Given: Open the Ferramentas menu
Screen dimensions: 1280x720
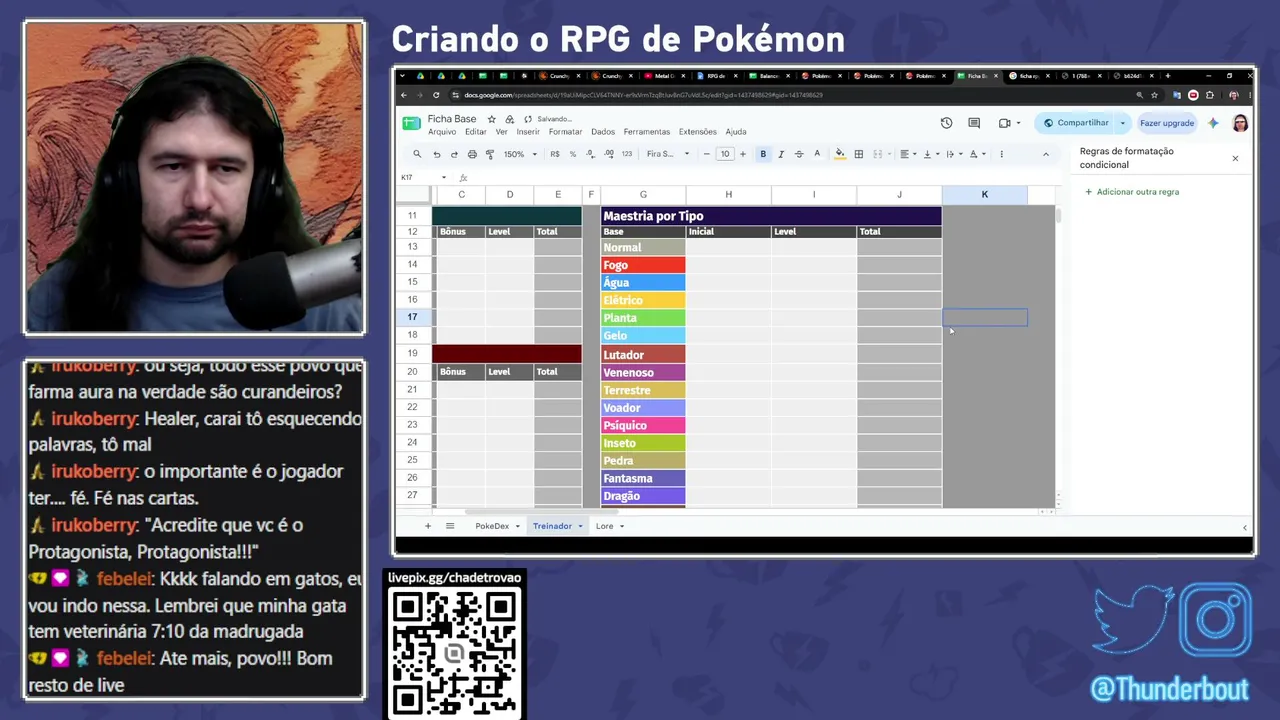Looking at the screenshot, I should click(x=647, y=132).
